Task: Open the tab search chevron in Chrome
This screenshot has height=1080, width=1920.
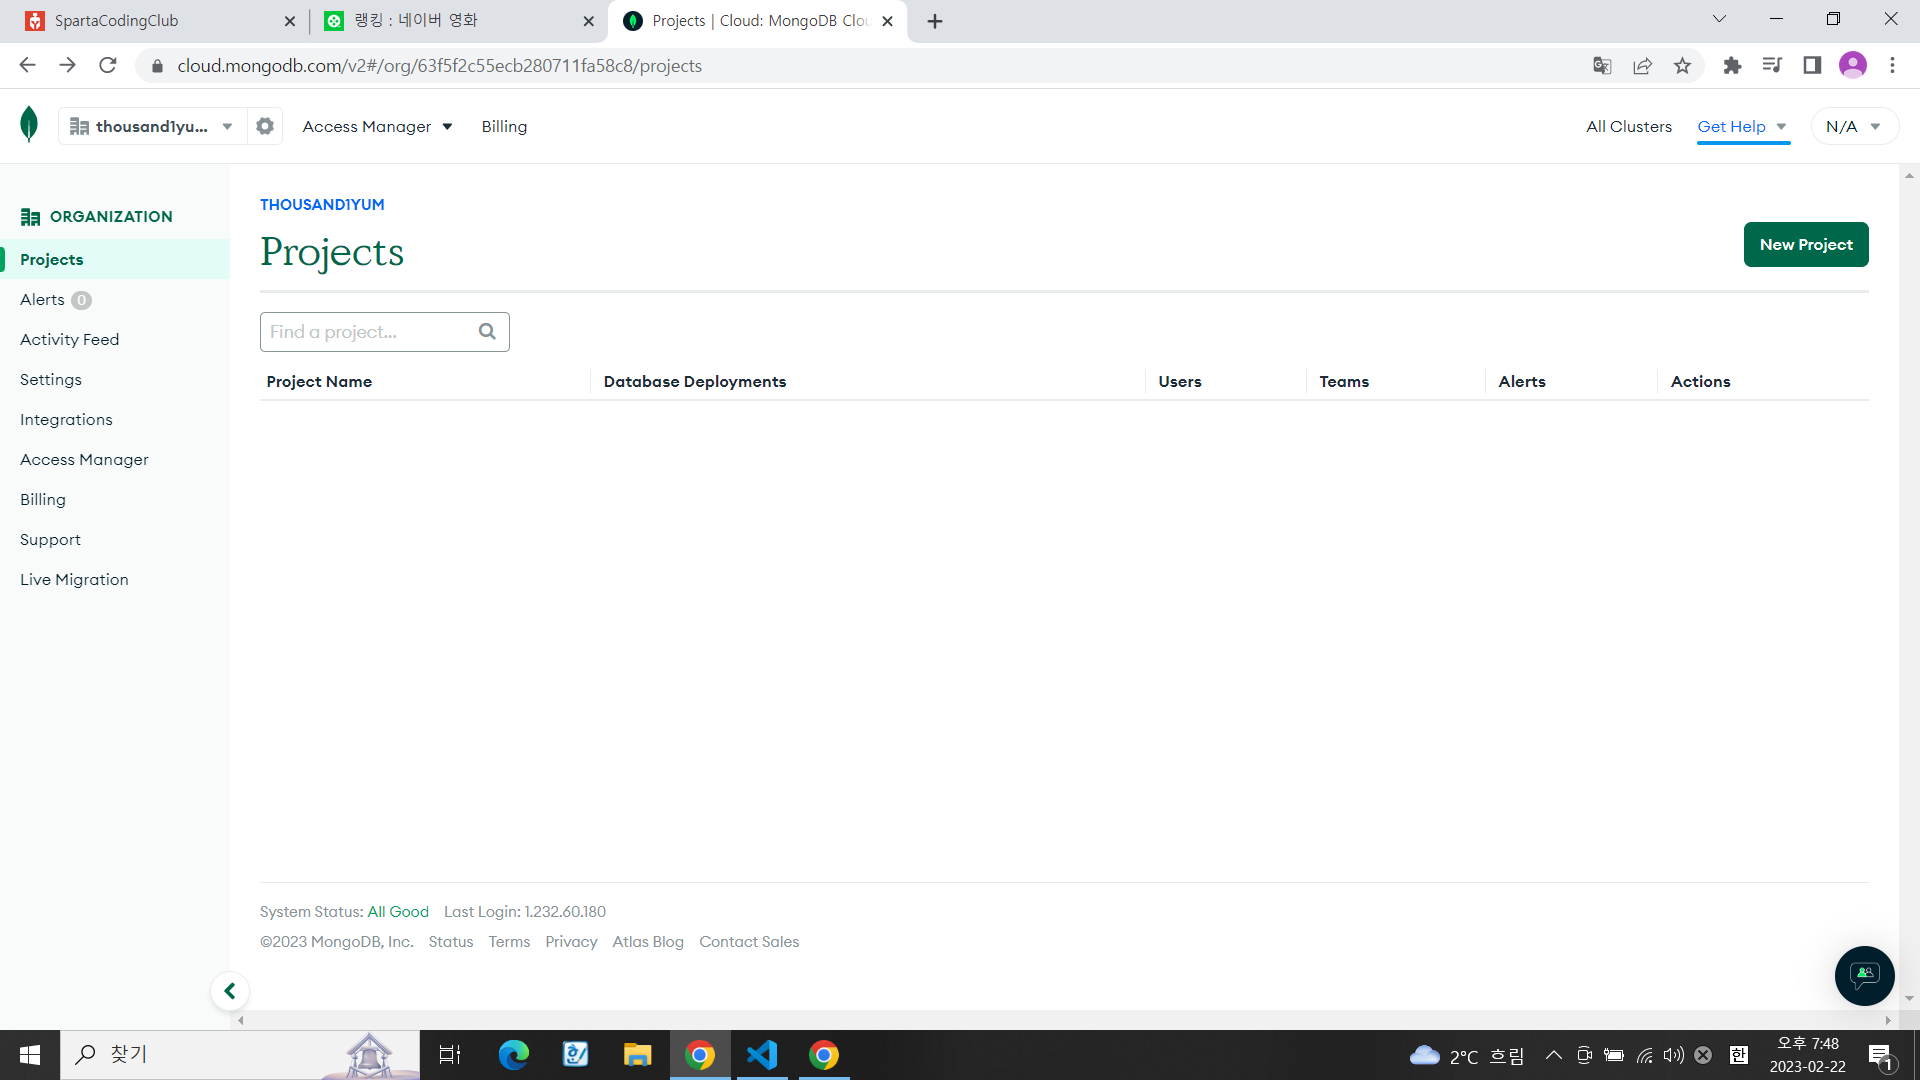Action: [x=1720, y=19]
